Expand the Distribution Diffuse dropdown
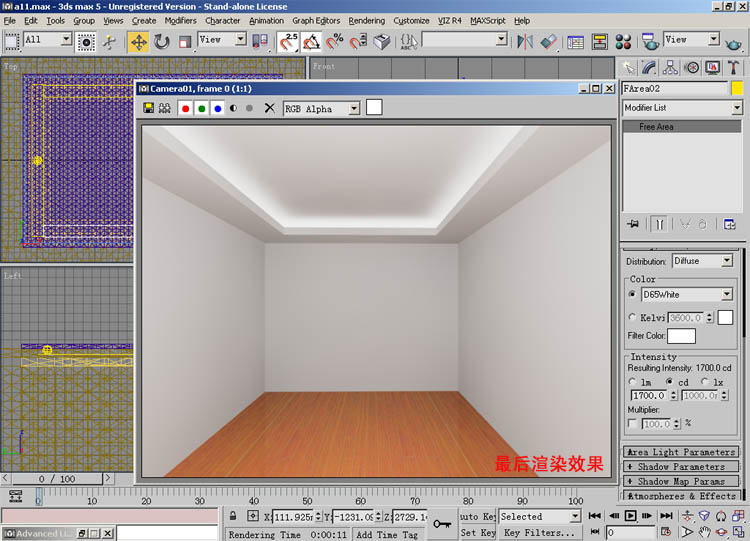This screenshot has width=750, height=541. coord(702,261)
